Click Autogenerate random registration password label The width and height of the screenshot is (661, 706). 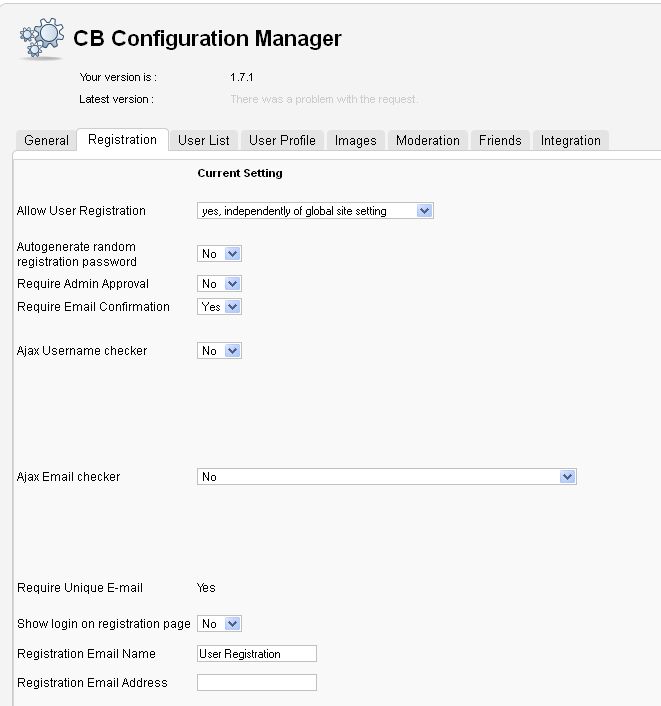point(77,254)
